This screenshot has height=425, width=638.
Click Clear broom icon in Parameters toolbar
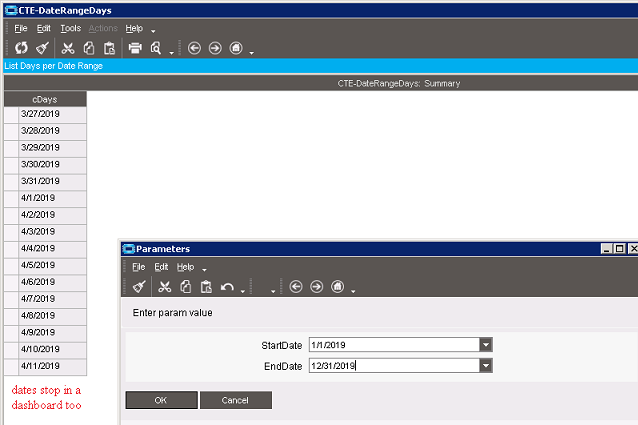pyautogui.click(x=139, y=287)
